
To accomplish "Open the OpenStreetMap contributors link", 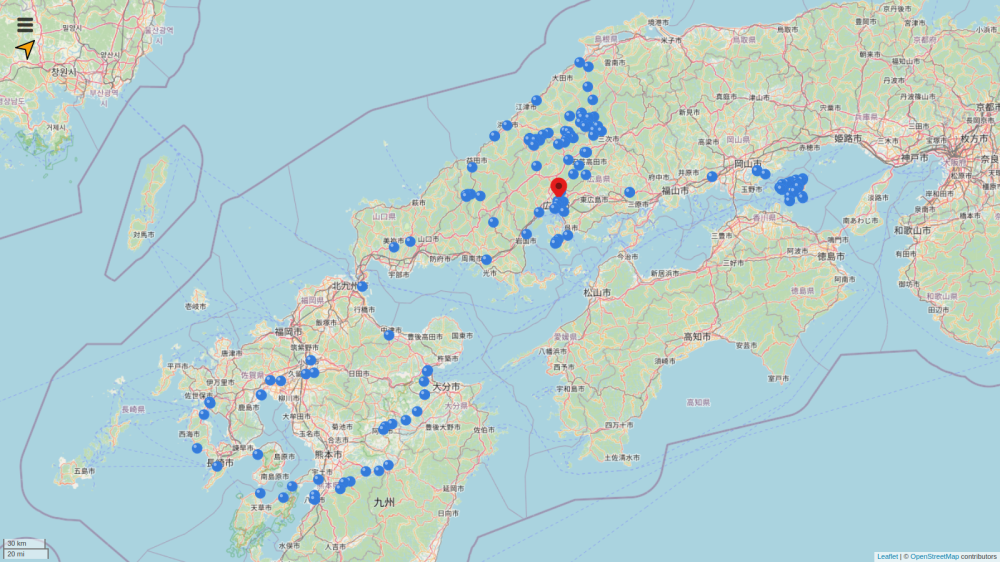I will click(x=934, y=556).
